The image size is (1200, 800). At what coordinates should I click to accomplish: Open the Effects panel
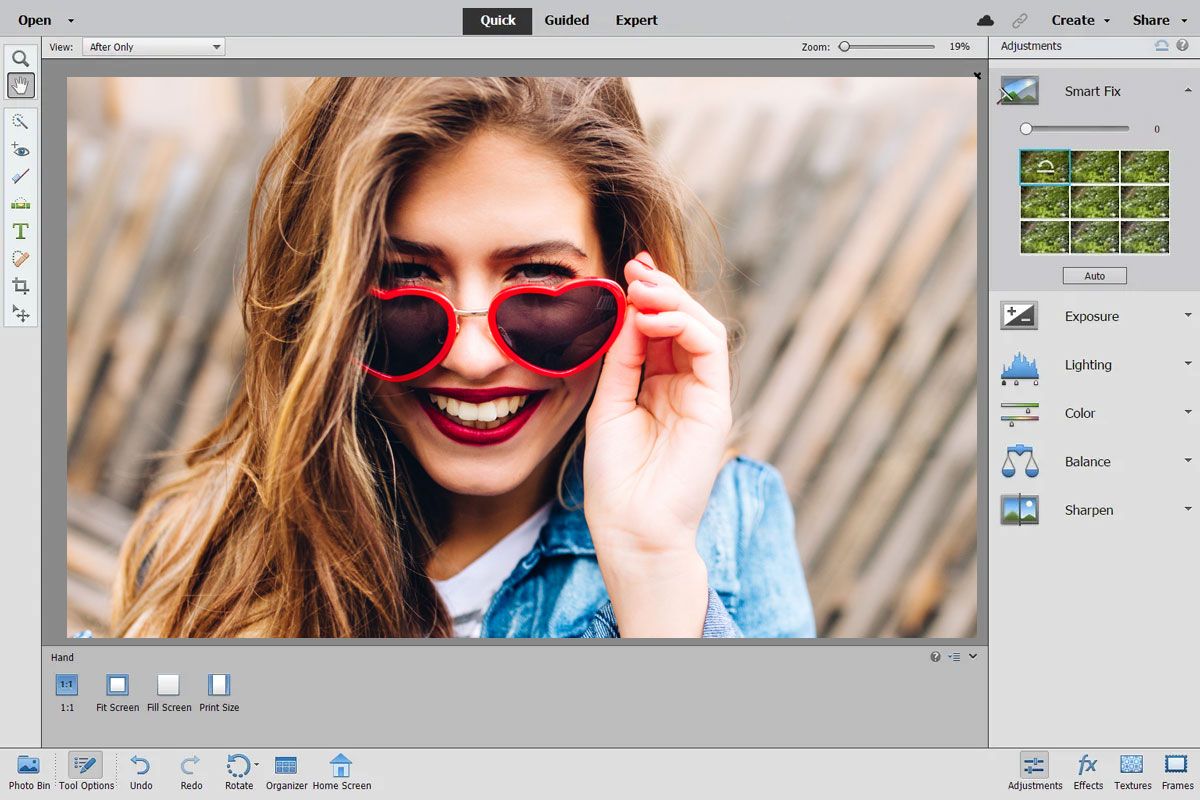pyautogui.click(x=1087, y=770)
